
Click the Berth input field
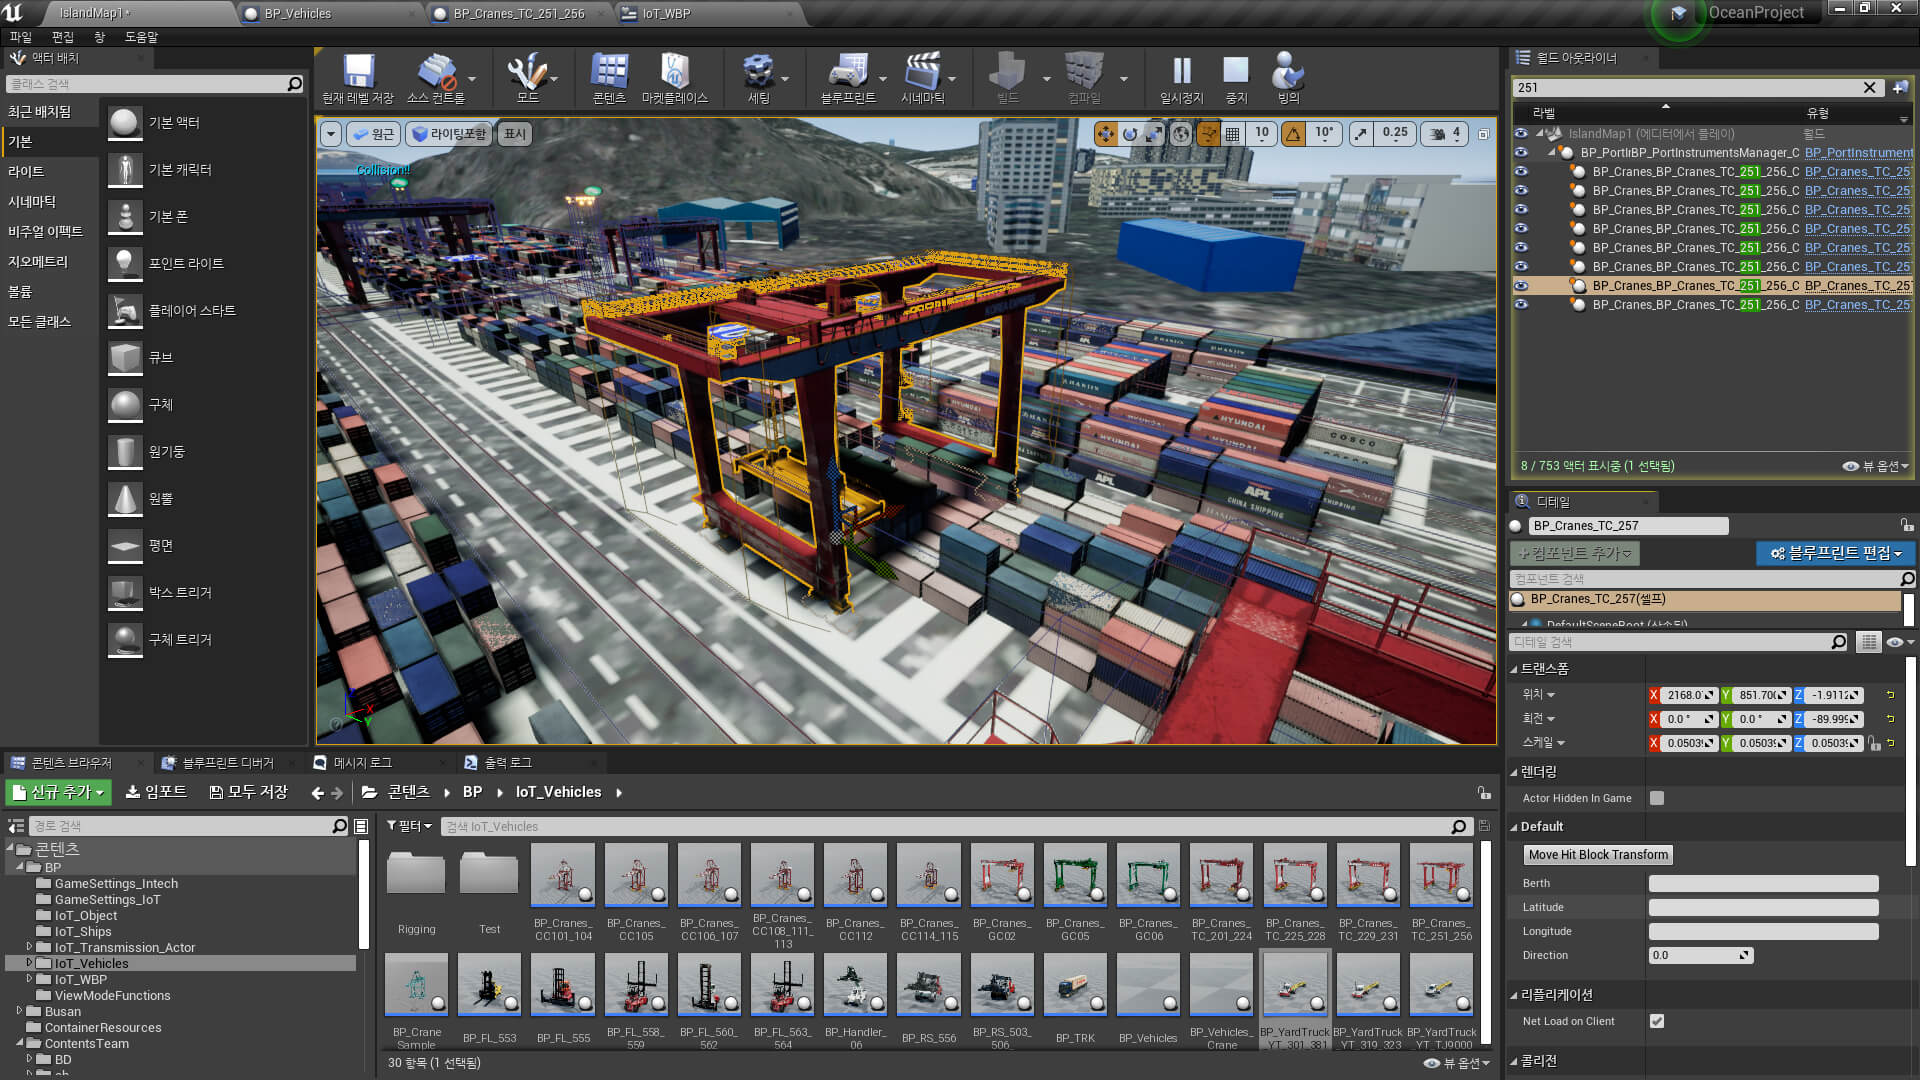(1763, 883)
